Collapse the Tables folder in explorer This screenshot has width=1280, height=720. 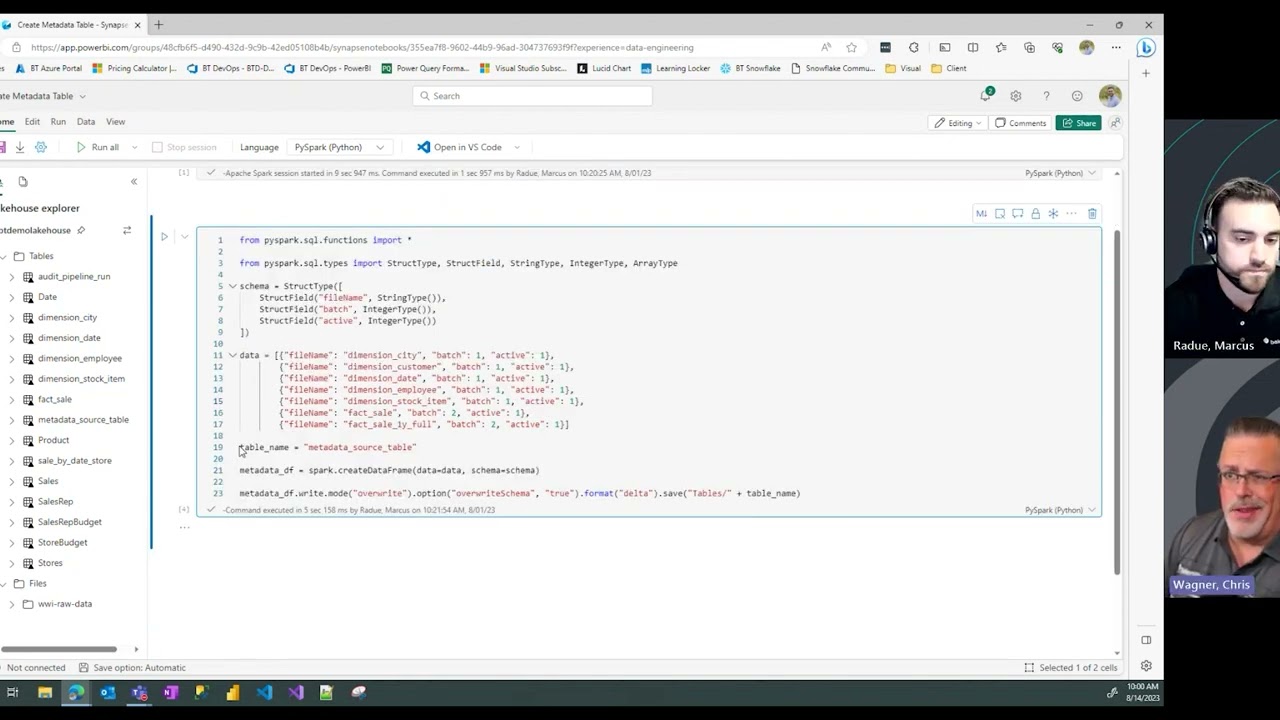click(x=5, y=256)
